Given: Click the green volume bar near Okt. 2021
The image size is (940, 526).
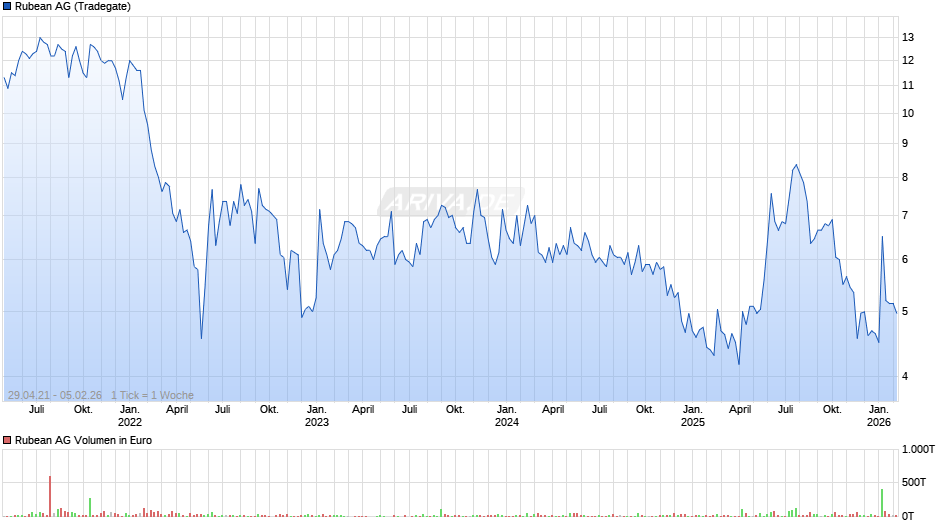Looking at the screenshot, I should point(89,507).
